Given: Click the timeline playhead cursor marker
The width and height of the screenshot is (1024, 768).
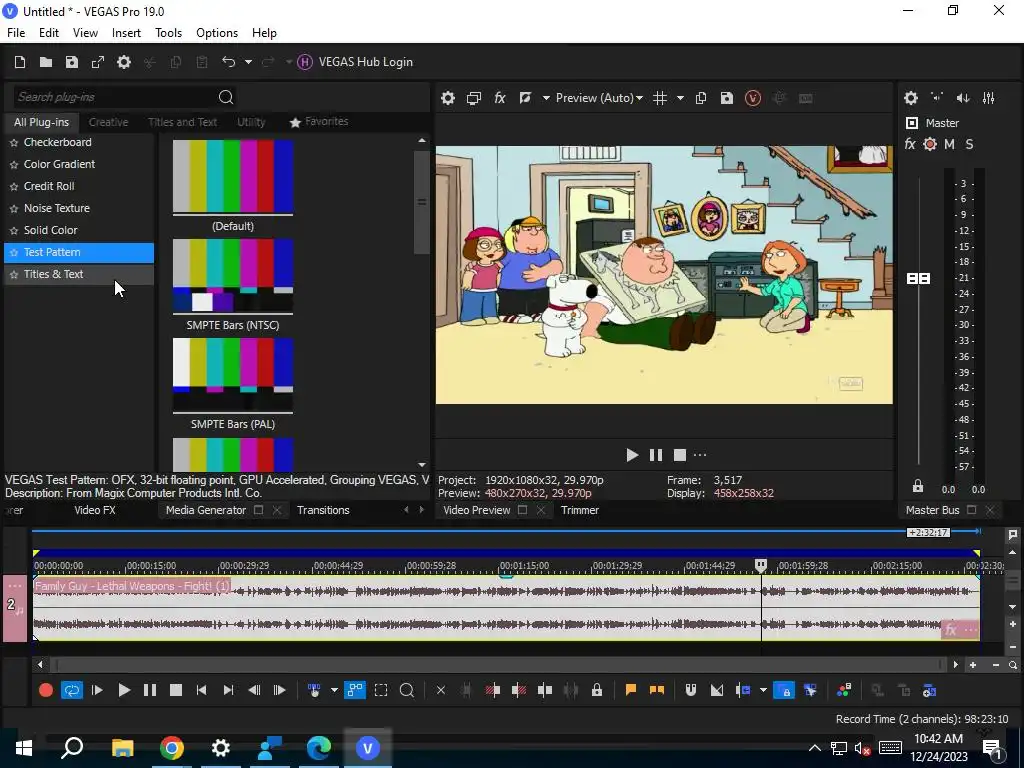Looking at the screenshot, I should click(x=761, y=566).
